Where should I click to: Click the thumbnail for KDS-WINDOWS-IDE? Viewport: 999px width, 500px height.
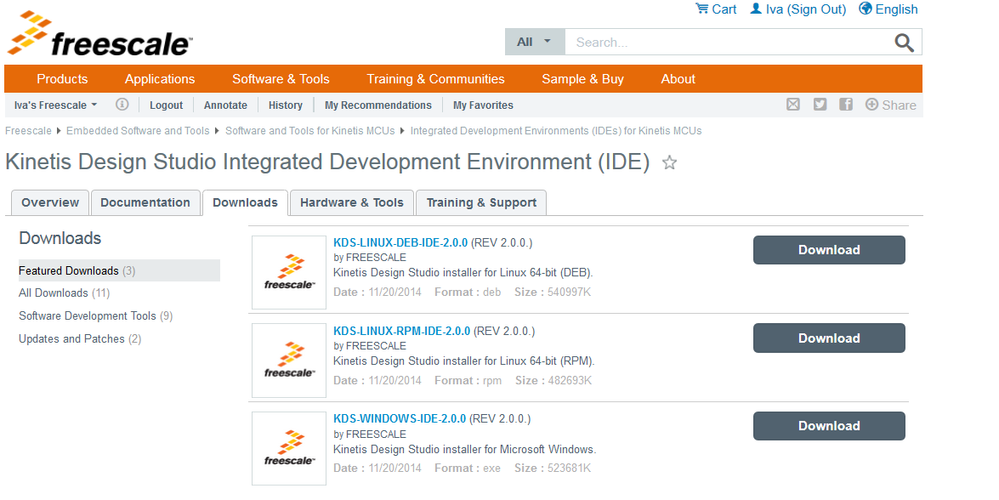point(289,448)
